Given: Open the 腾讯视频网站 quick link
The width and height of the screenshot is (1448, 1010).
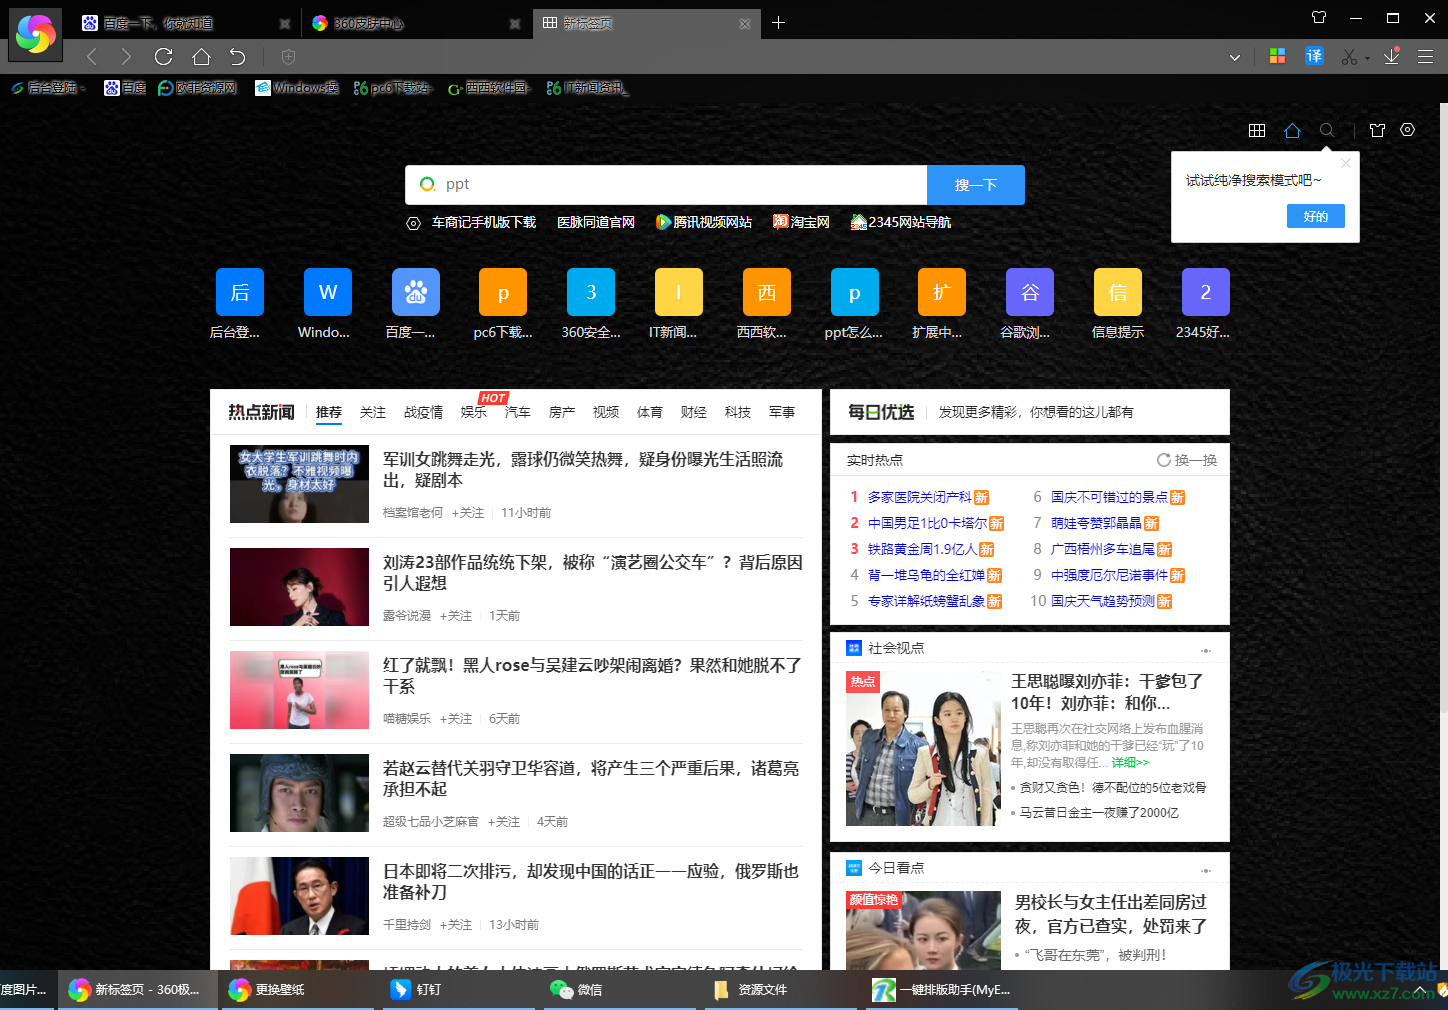Looking at the screenshot, I should coord(704,222).
